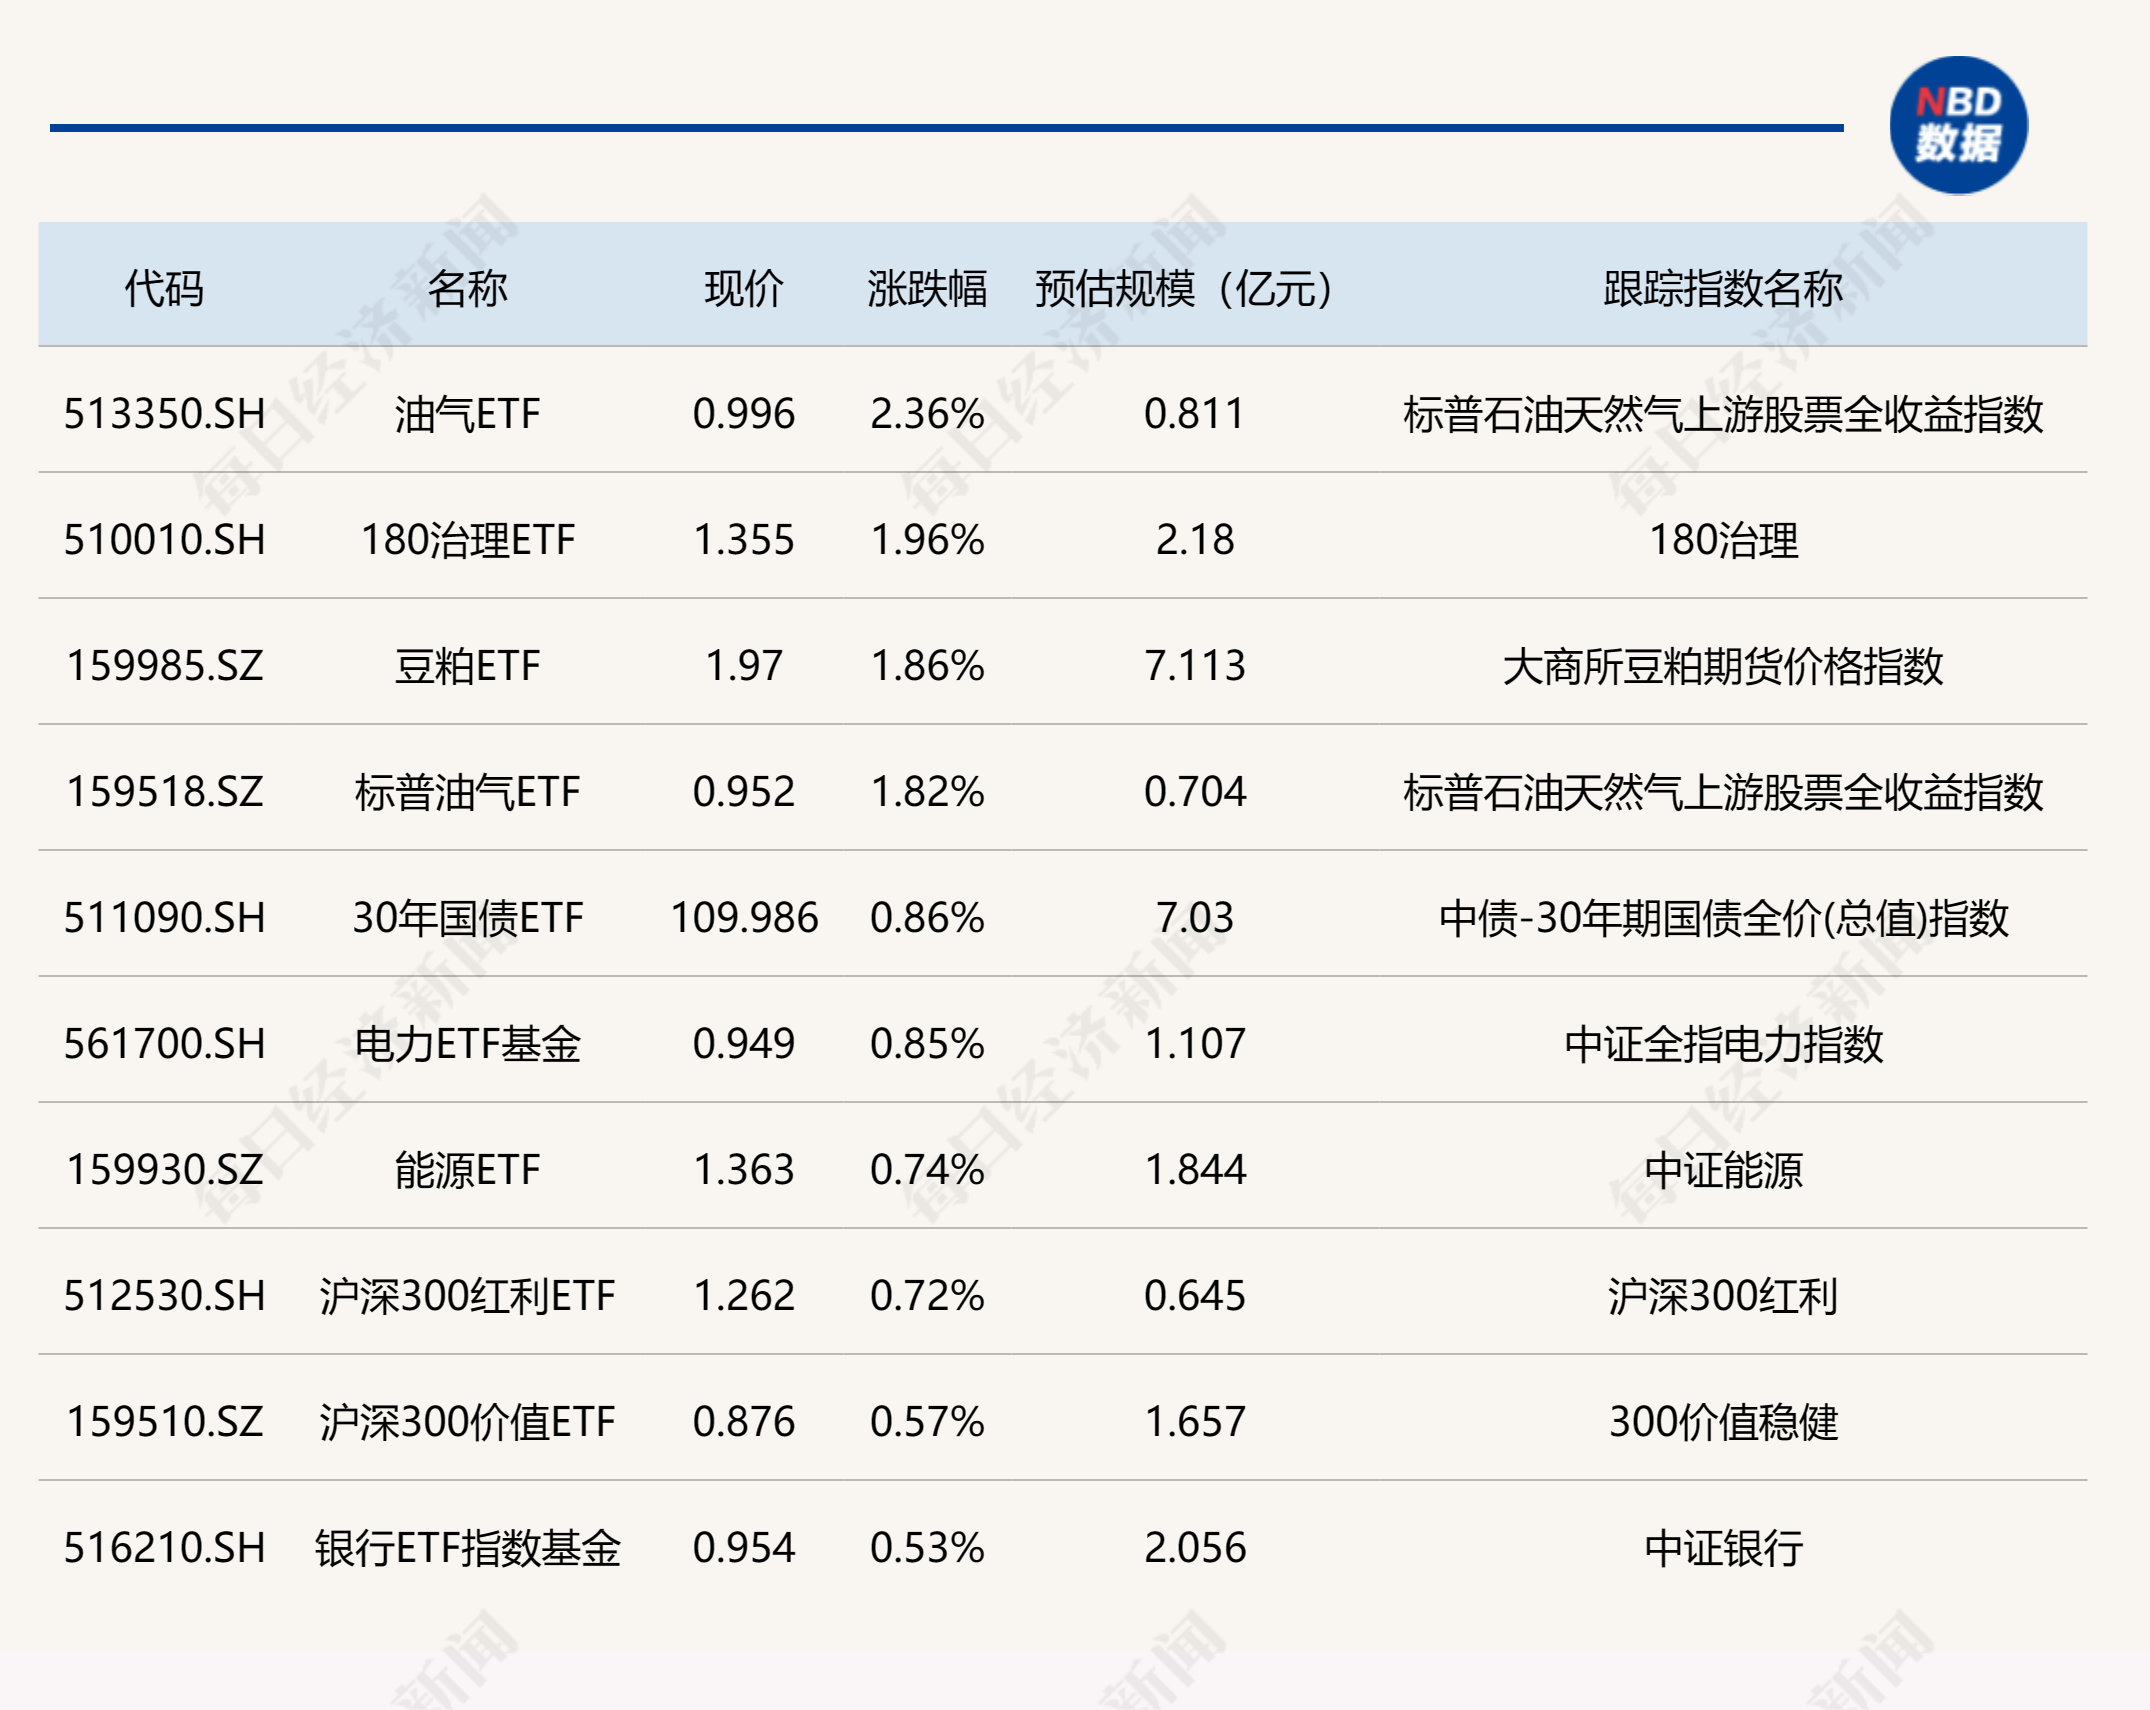Click the change value 0.74%
This screenshot has height=1710, width=2150.
pyautogui.click(x=927, y=1170)
